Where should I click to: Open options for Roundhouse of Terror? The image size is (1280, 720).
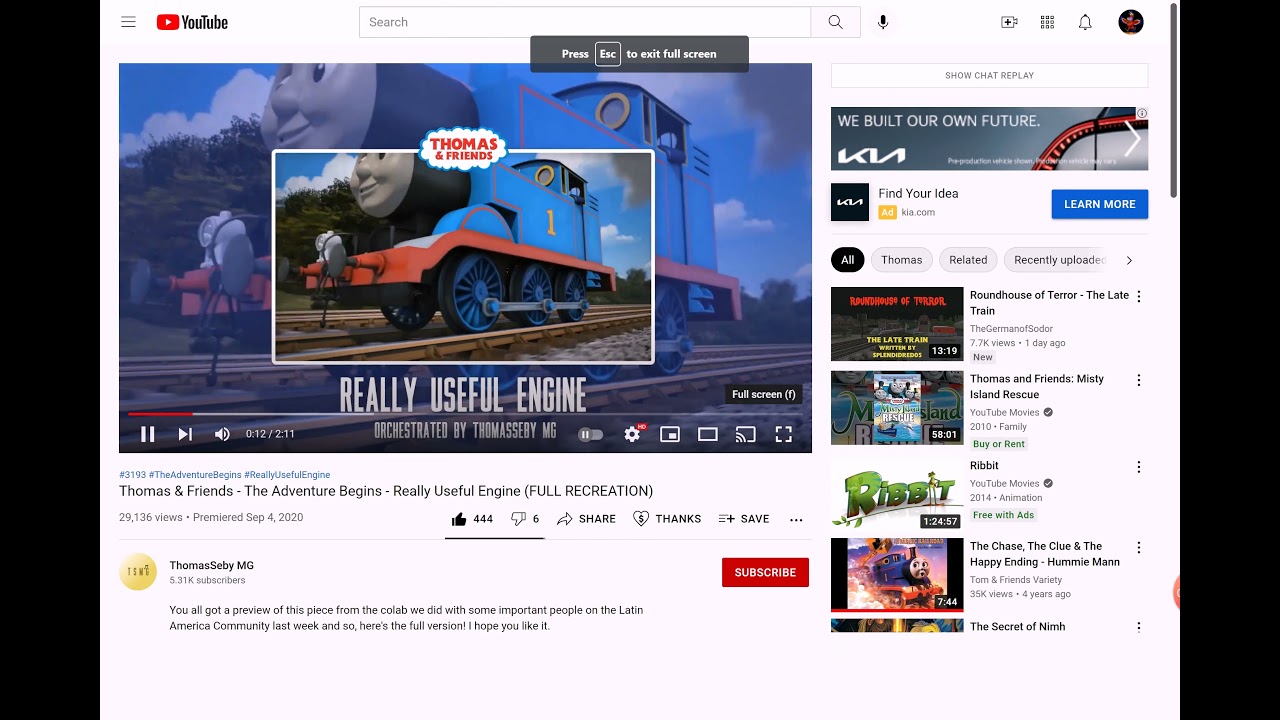click(x=1138, y=296)
